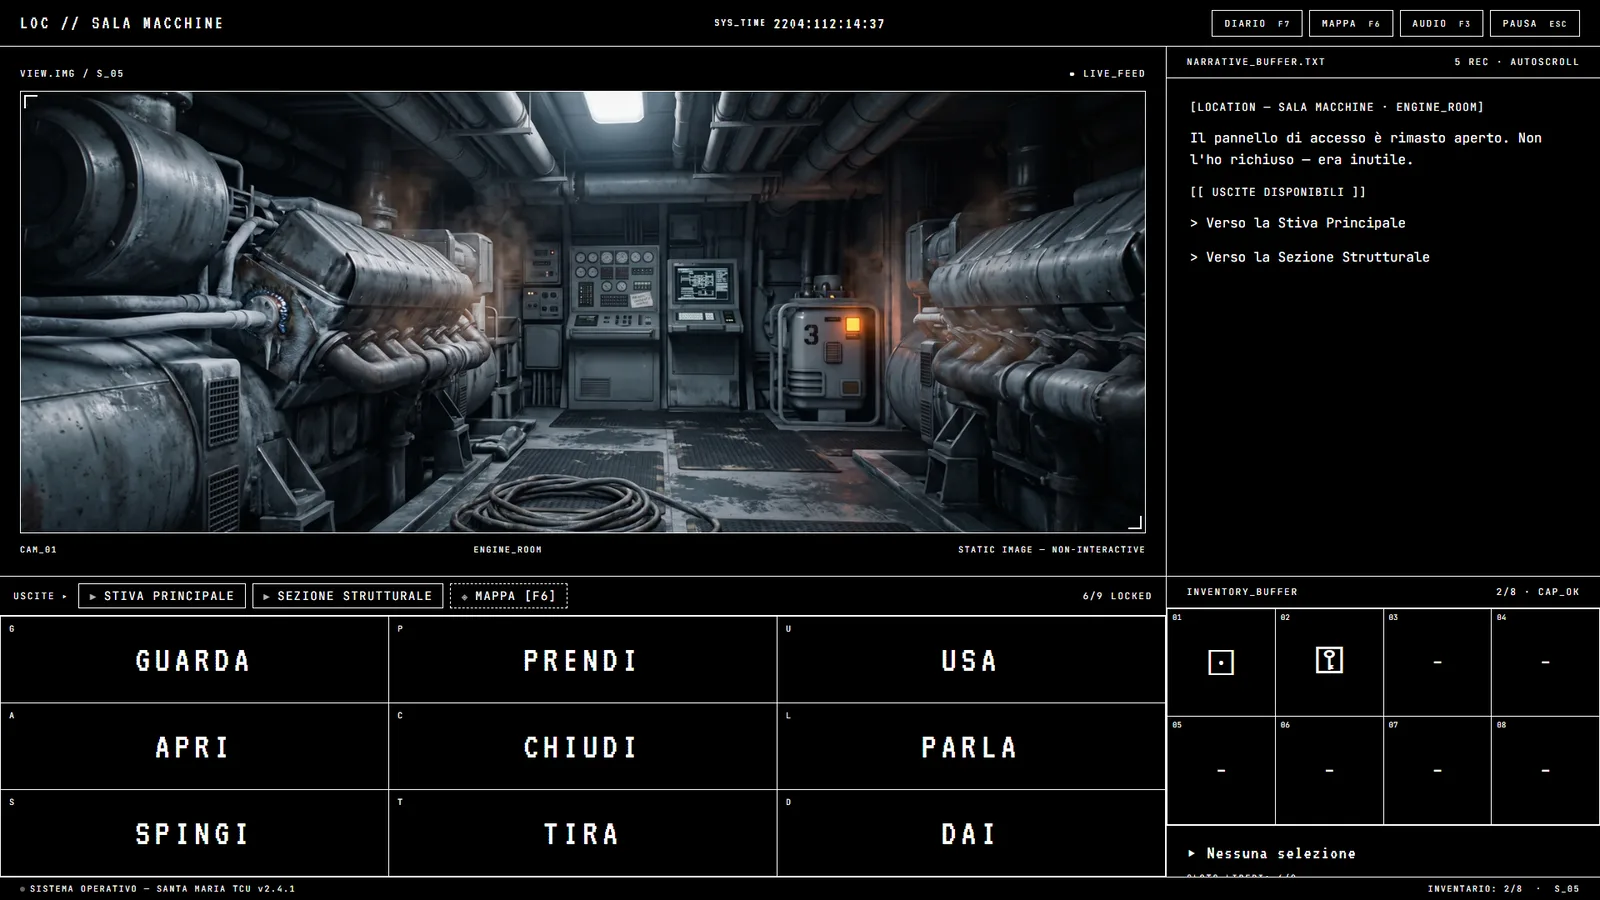Click the engine room camera image
1600x900 pixels.
point(583,312)
